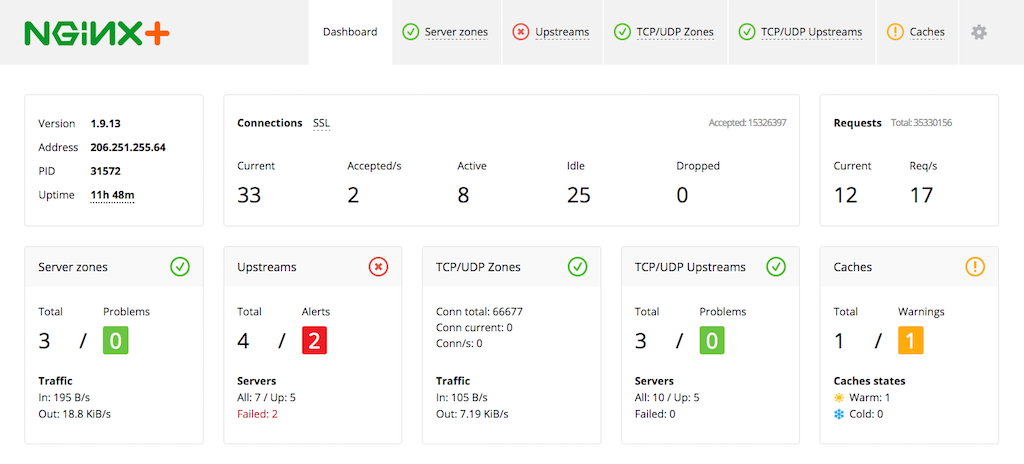Click the uptime value 11h 48m
The width and height of the screenshot is (1024, 464).
point(112,195)
